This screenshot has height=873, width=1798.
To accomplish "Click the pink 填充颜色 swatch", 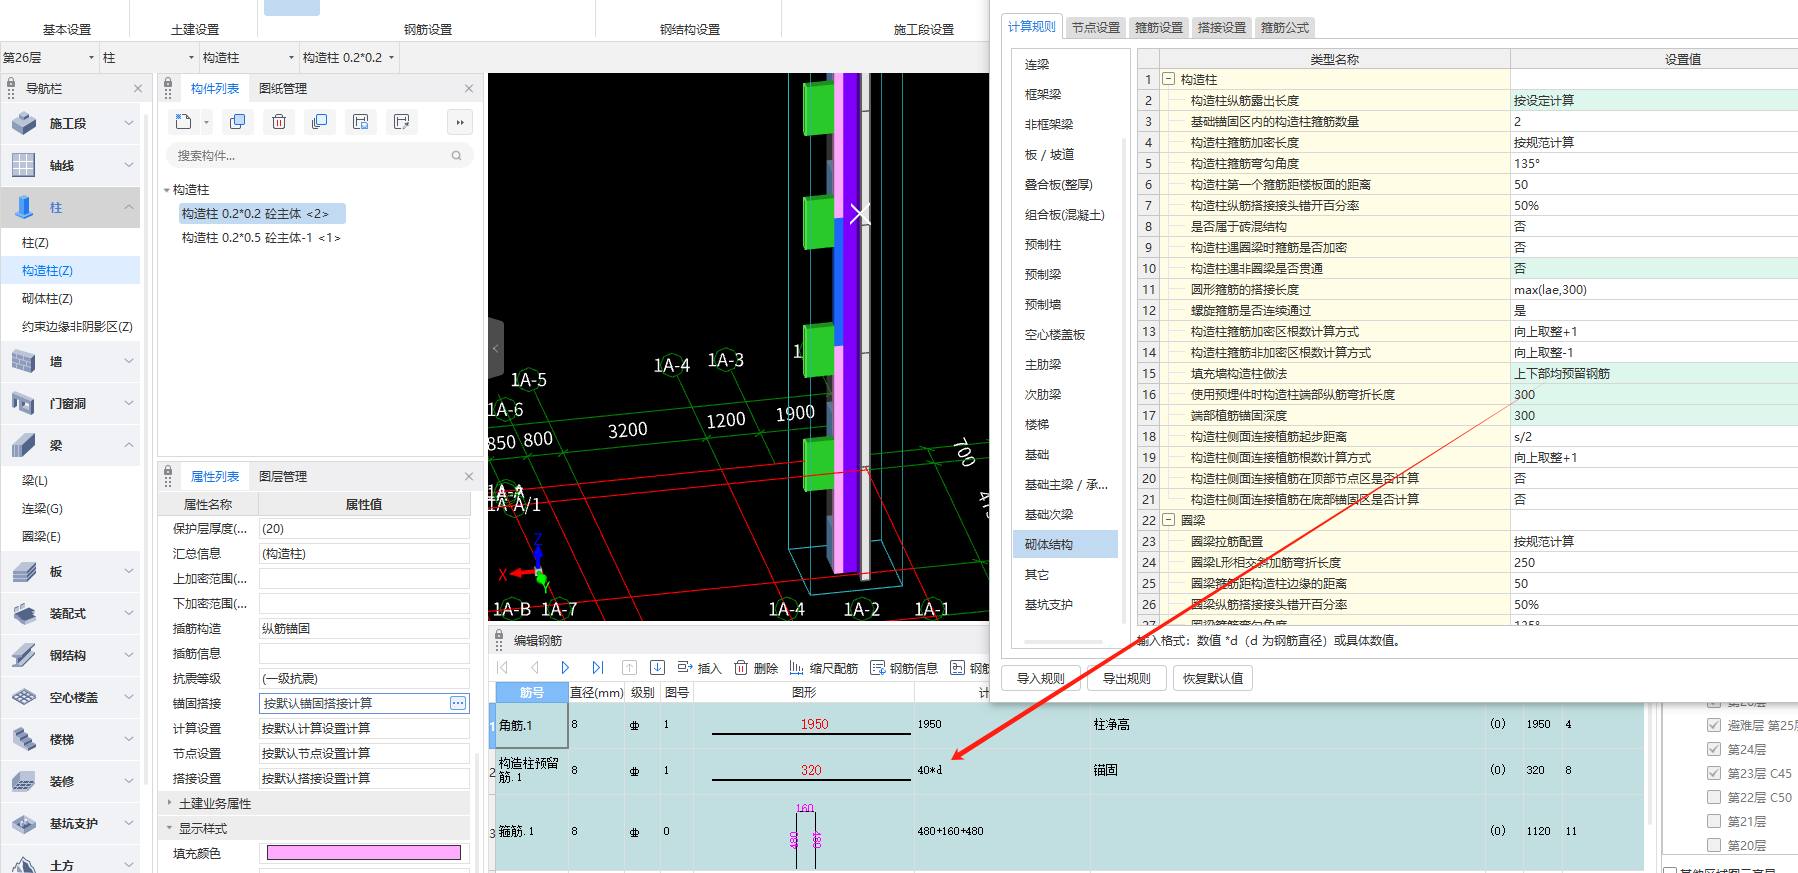I will point(363,853).
